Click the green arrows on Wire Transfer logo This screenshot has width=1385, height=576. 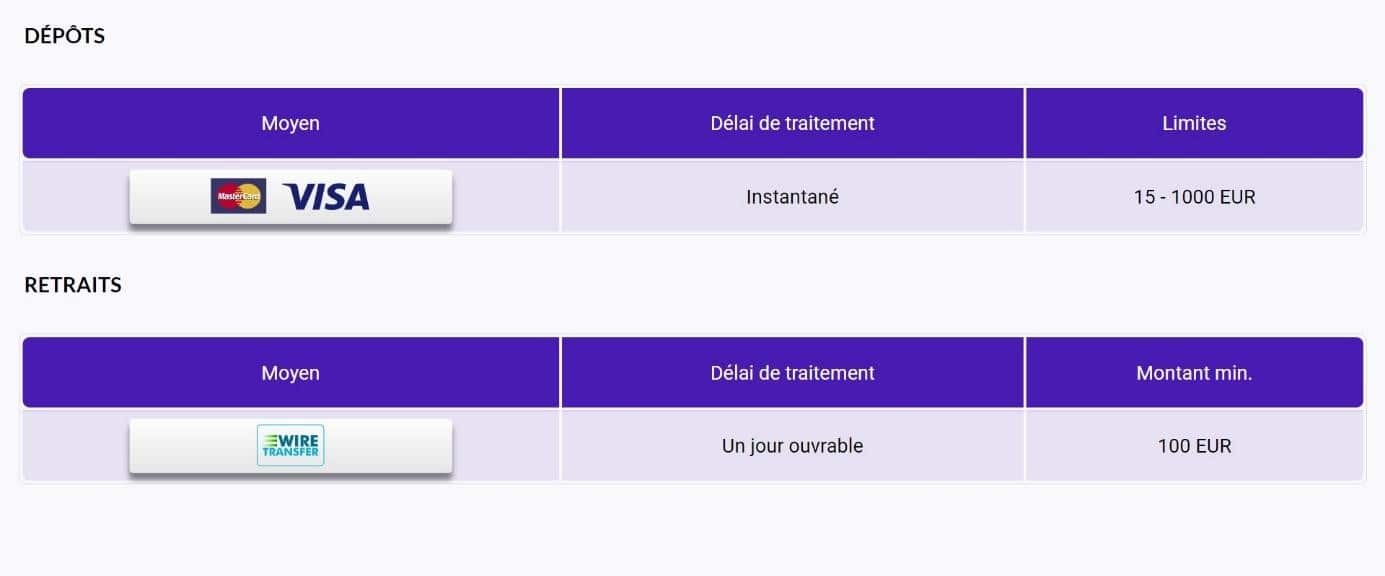click(x=270, y=438)
